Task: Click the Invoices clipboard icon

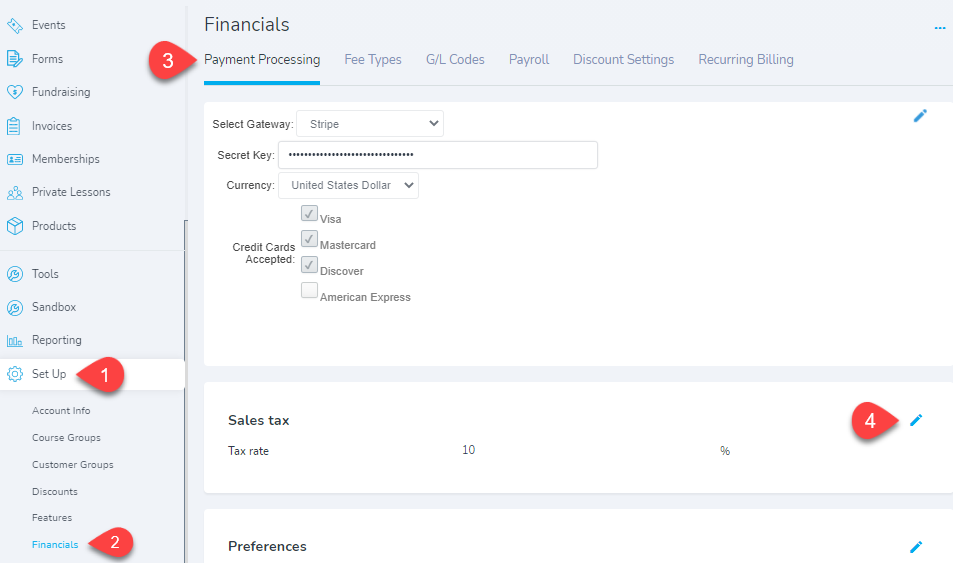Action: coord(13,126)
